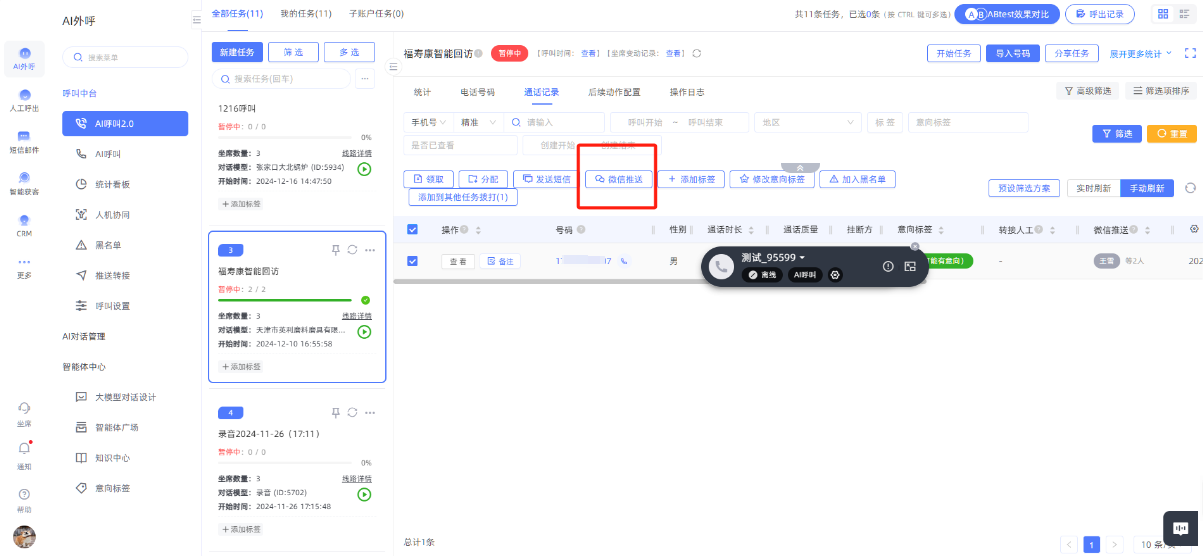Click the 微信推送 button
The width and height of the screenshot is (1203, 556).
(x=618, y=179)
